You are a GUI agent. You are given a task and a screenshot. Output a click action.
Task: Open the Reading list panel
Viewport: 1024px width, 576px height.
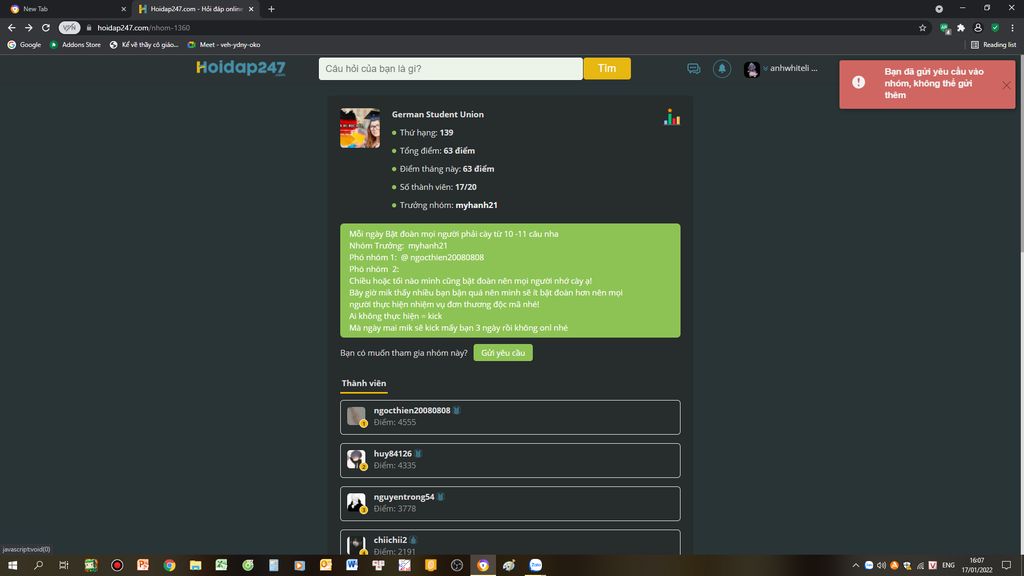point(993,44)
